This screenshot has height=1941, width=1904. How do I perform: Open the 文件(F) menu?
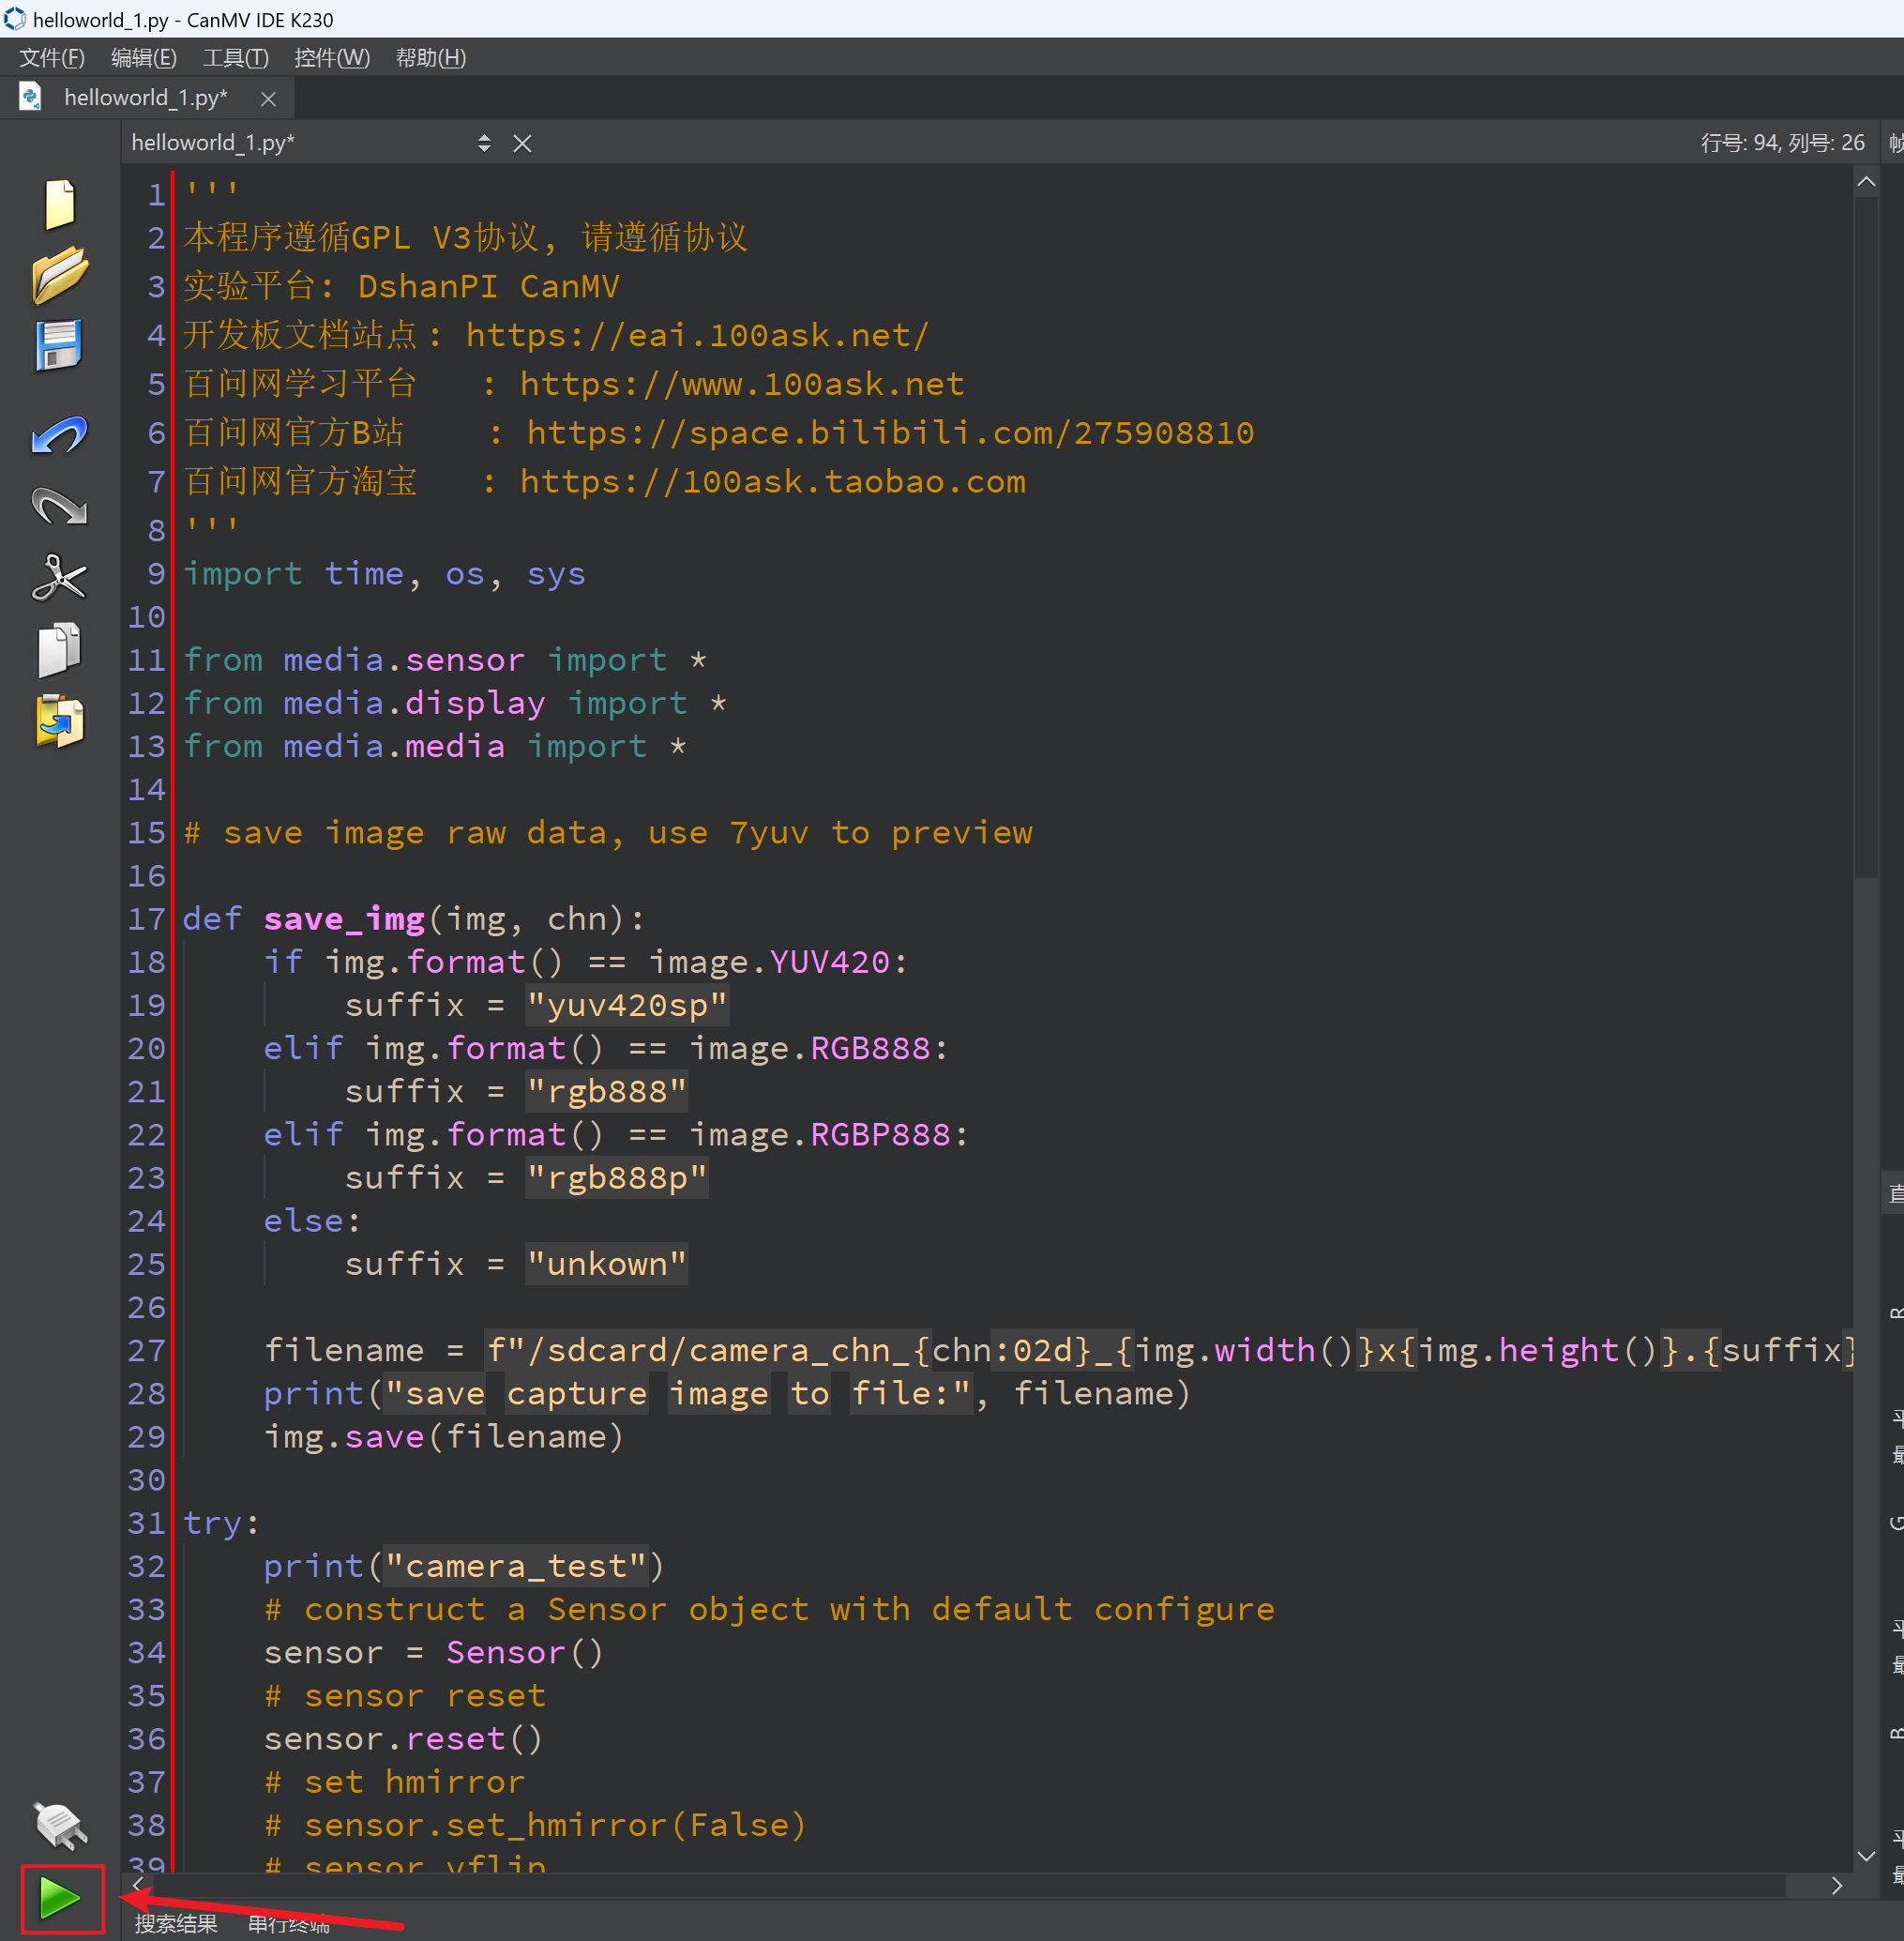(52, 58)
